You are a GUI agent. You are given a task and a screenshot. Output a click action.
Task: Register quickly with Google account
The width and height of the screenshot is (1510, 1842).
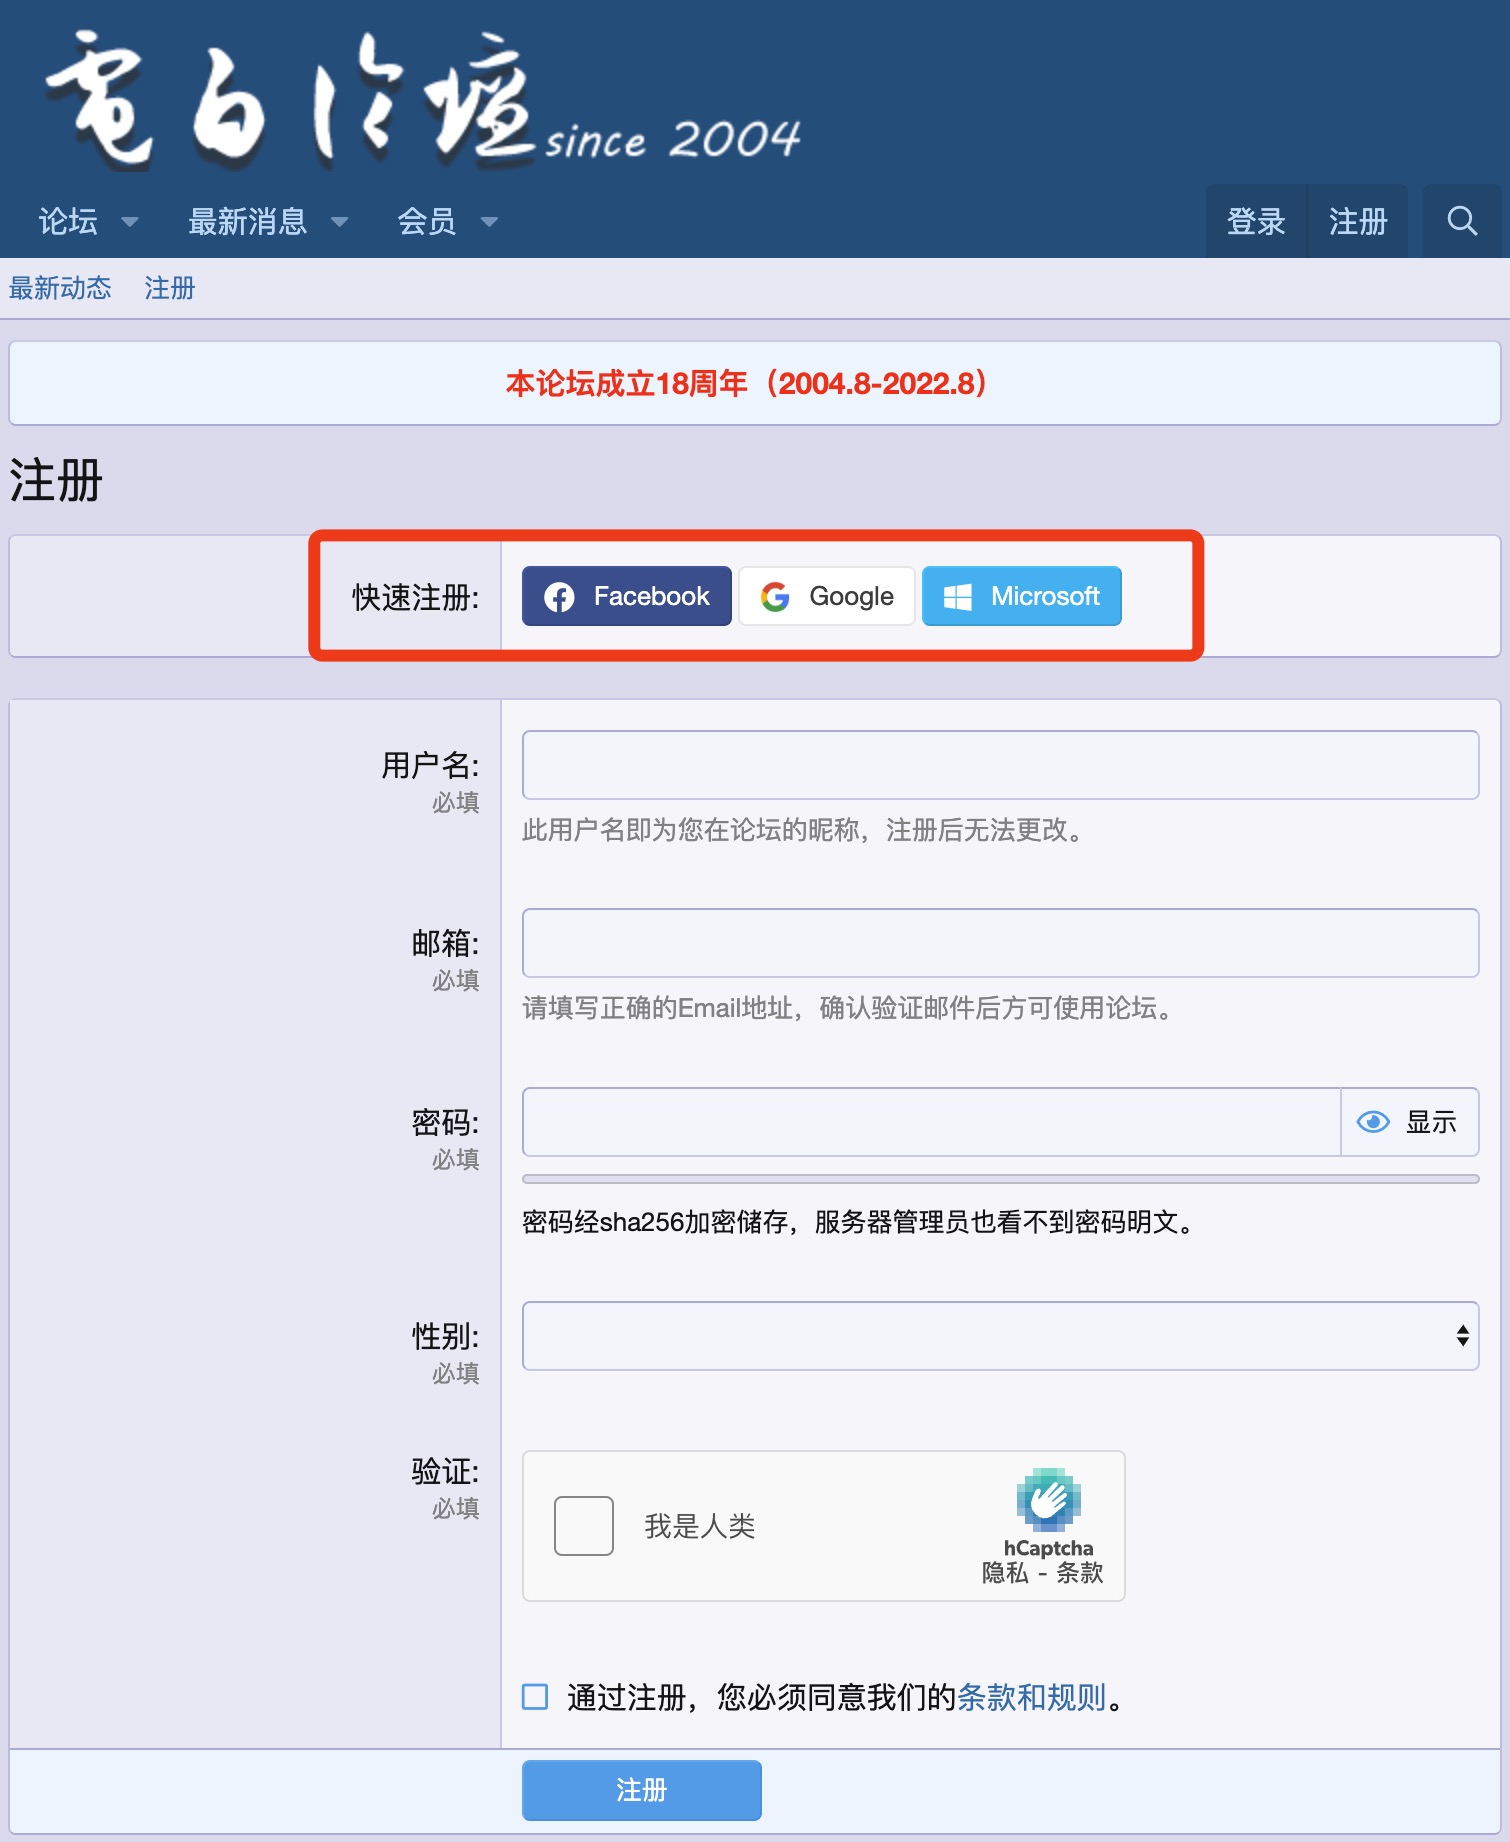click(826, 596)
